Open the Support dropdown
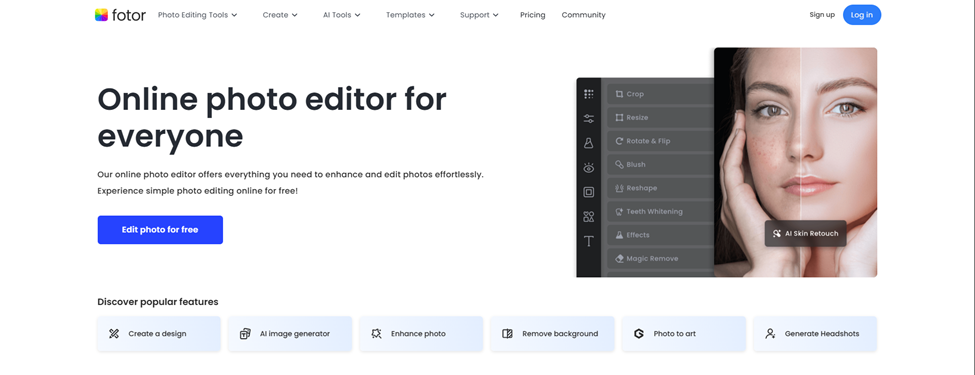 point(479,15)
